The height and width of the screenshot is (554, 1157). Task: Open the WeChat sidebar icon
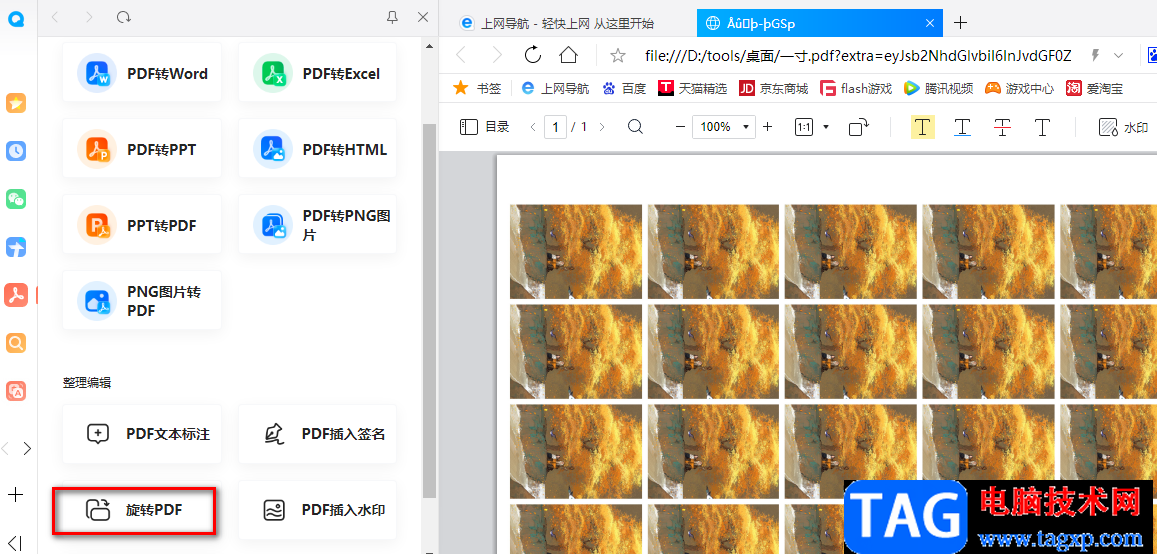[x=16, y=199]
